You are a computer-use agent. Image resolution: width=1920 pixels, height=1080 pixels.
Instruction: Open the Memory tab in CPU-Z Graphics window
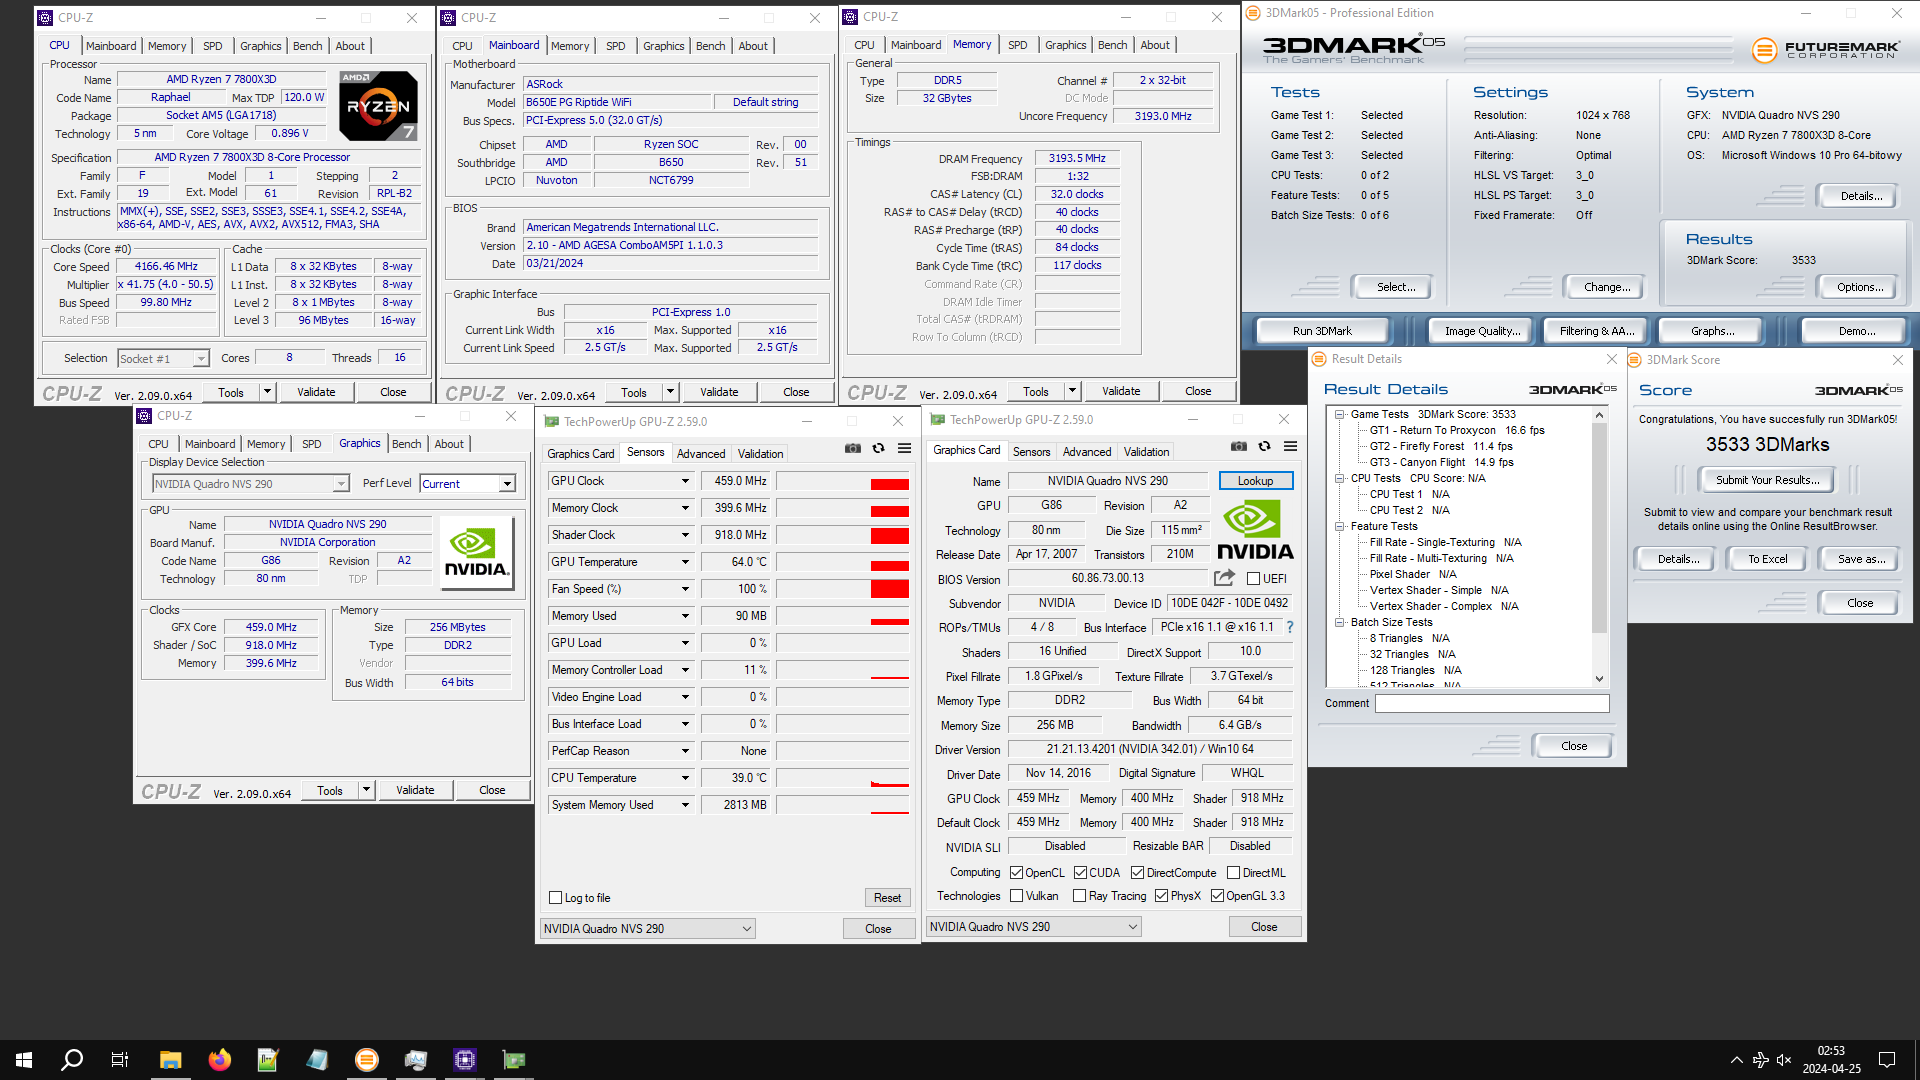point(266,444)
